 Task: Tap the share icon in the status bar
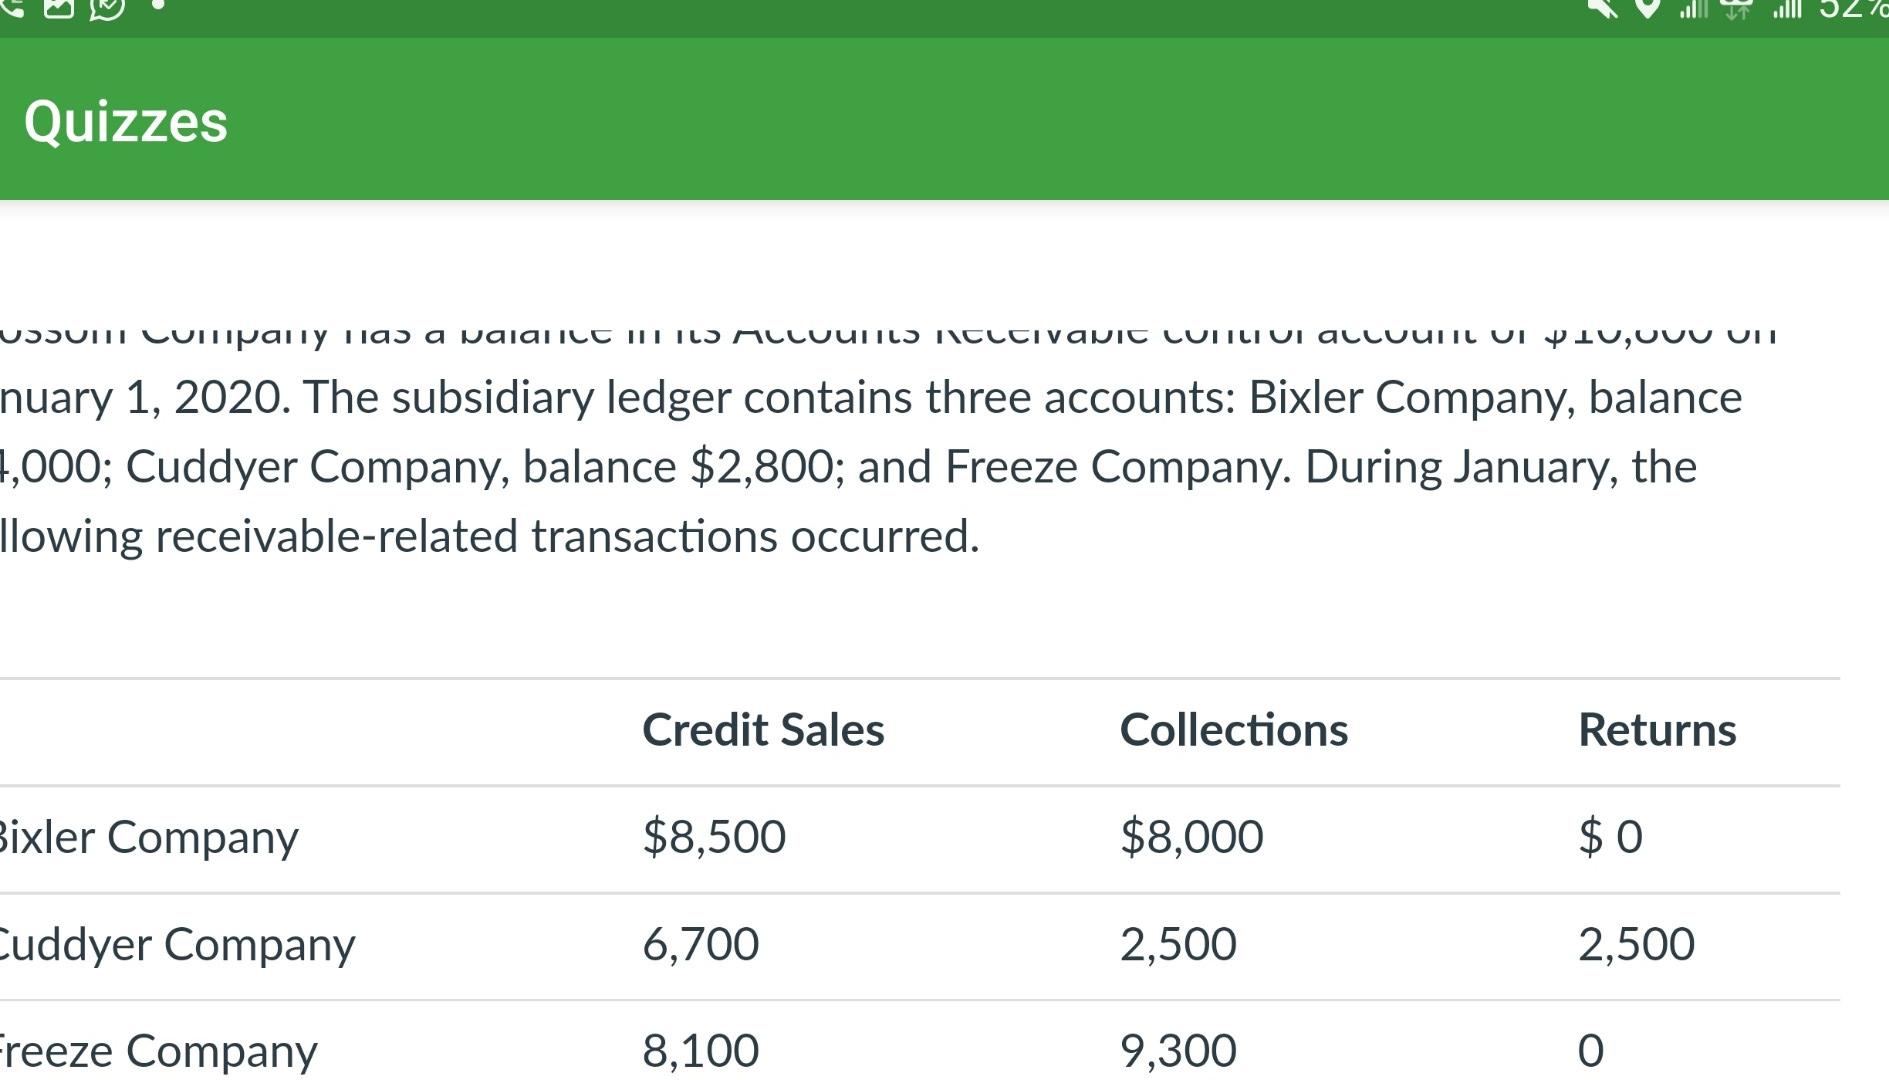point(12,10)
